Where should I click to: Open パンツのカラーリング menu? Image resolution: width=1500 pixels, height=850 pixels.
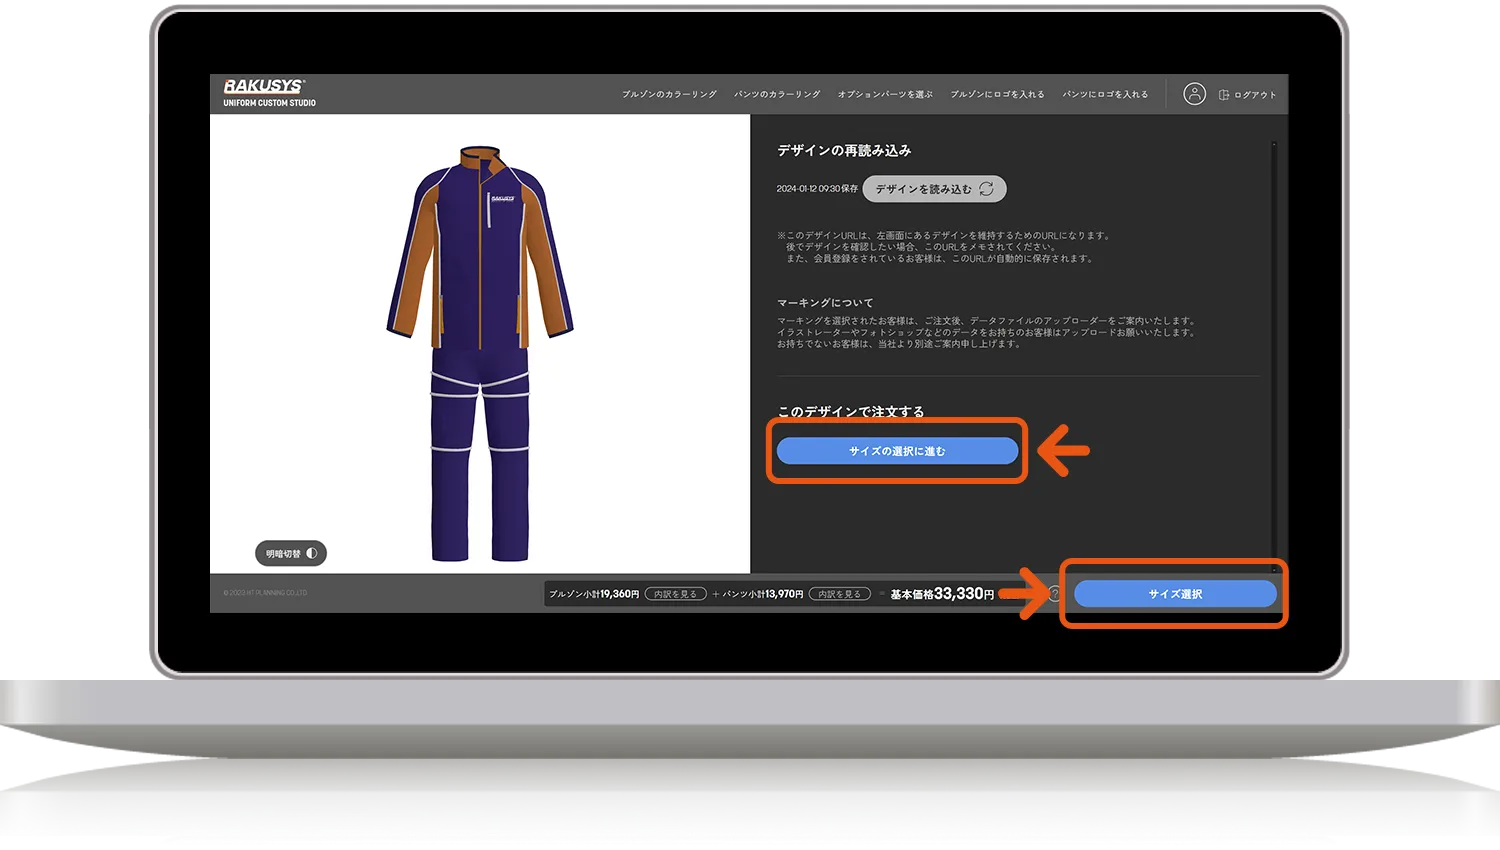[x=777, y=95]
